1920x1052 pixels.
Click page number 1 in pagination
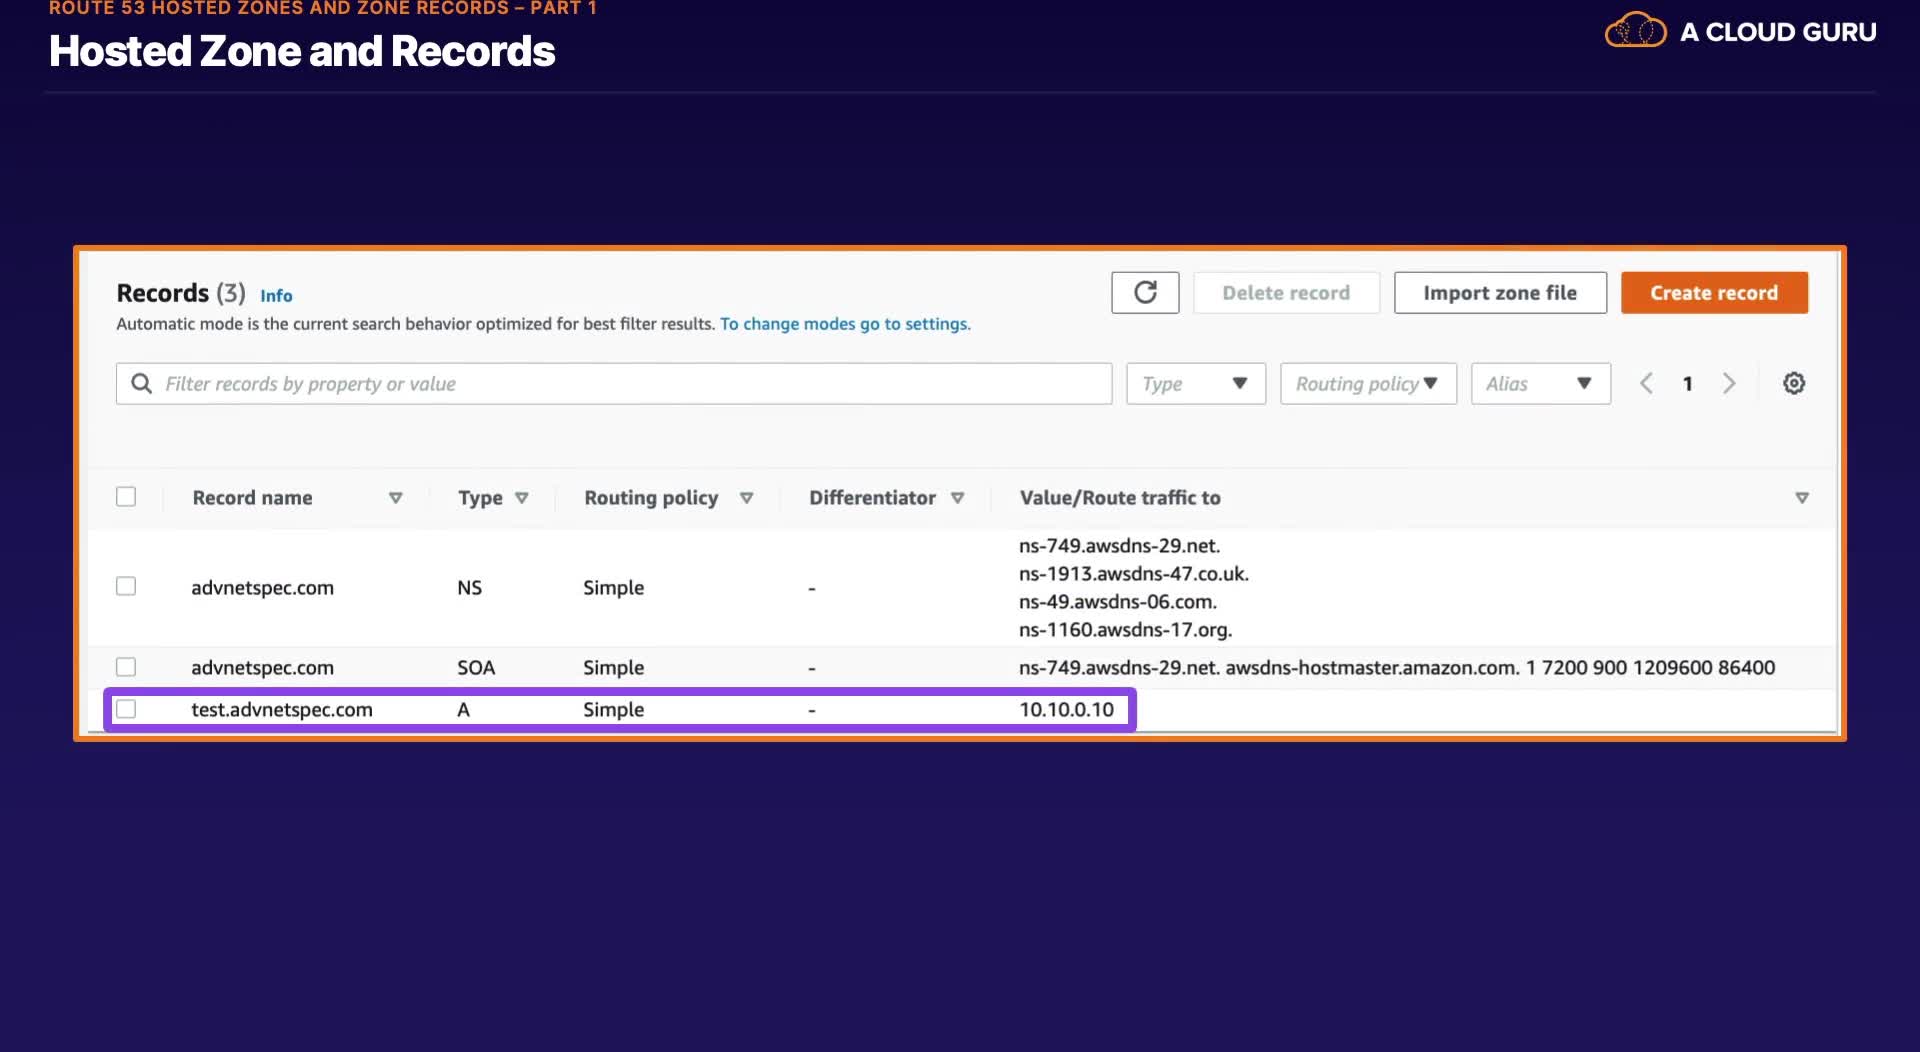(1688, 384)
